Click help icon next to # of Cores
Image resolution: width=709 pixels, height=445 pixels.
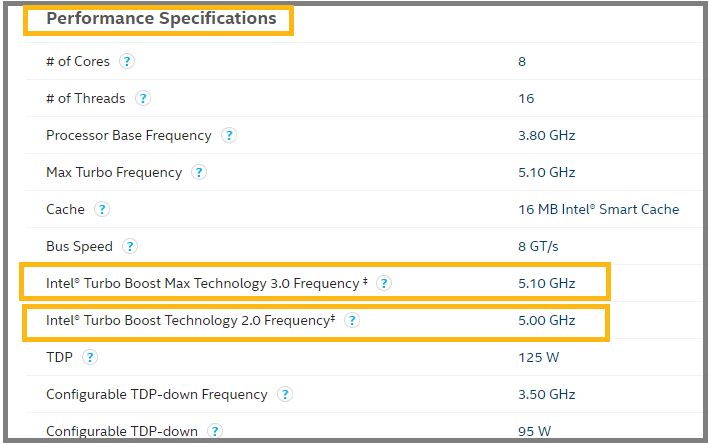click(127, 61)
